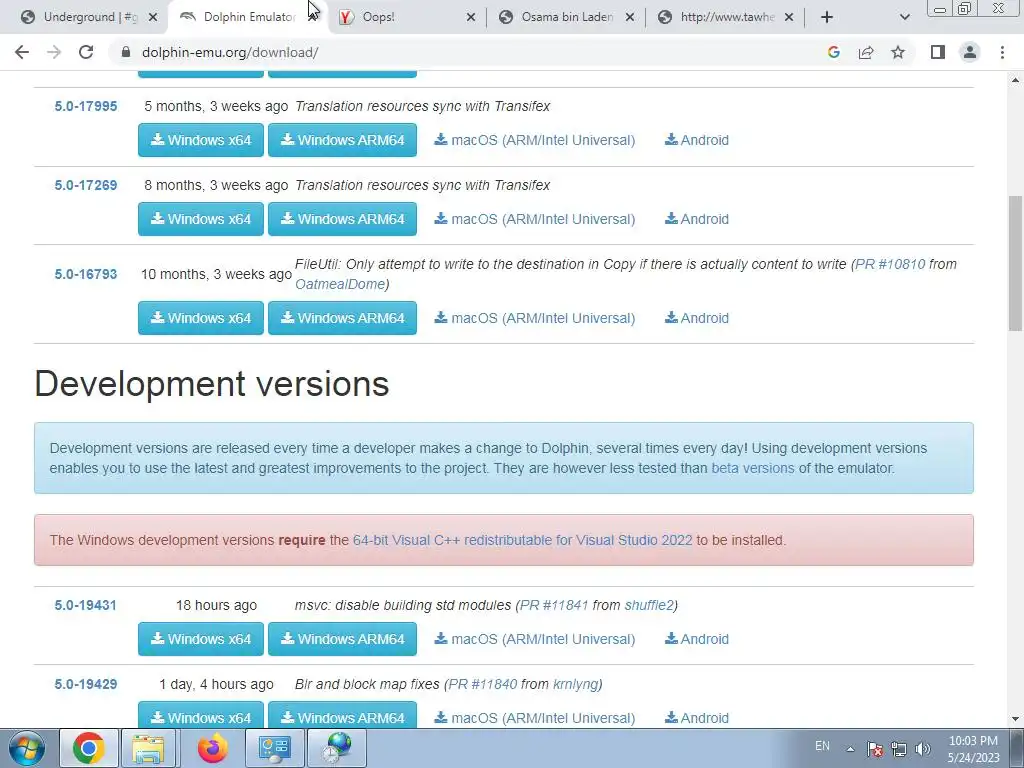This screenshot has width=1024, height=768.
Task: Download Windows x64 for 5.0-17269
Action: [x=200, y=219]
